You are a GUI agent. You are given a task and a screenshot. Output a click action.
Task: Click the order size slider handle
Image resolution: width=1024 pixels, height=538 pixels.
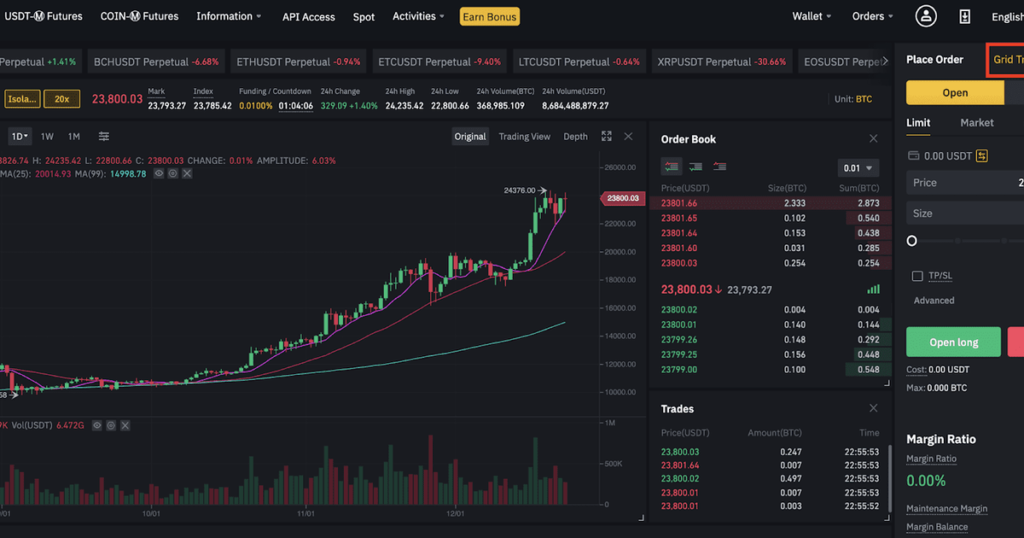tap(912, 241)
